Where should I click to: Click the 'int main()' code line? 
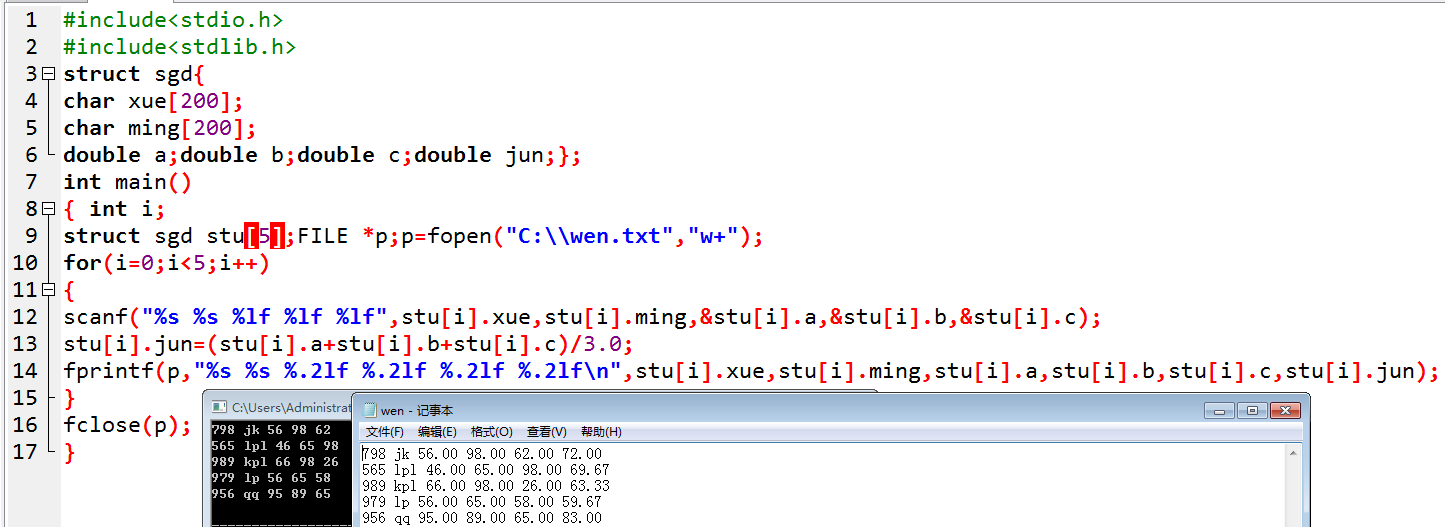pyautogui.click(x=127, y=182)
